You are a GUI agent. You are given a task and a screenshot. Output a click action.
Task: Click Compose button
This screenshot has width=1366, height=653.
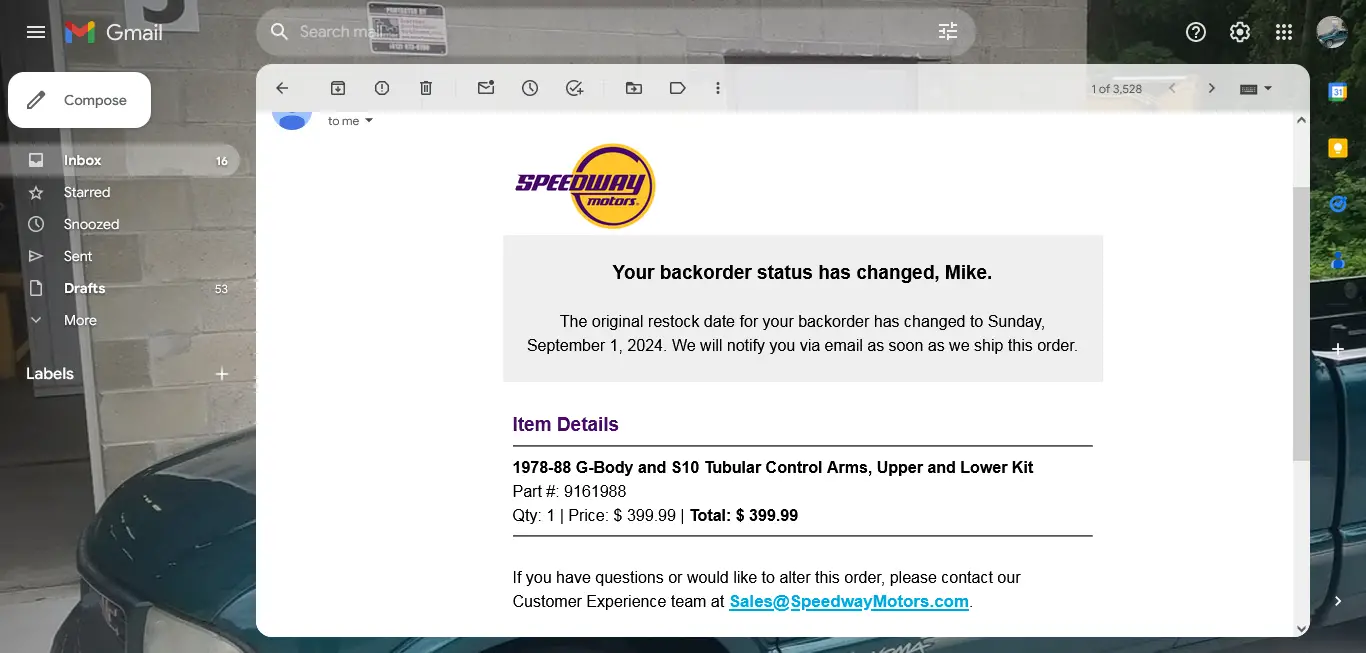point(80,100)
